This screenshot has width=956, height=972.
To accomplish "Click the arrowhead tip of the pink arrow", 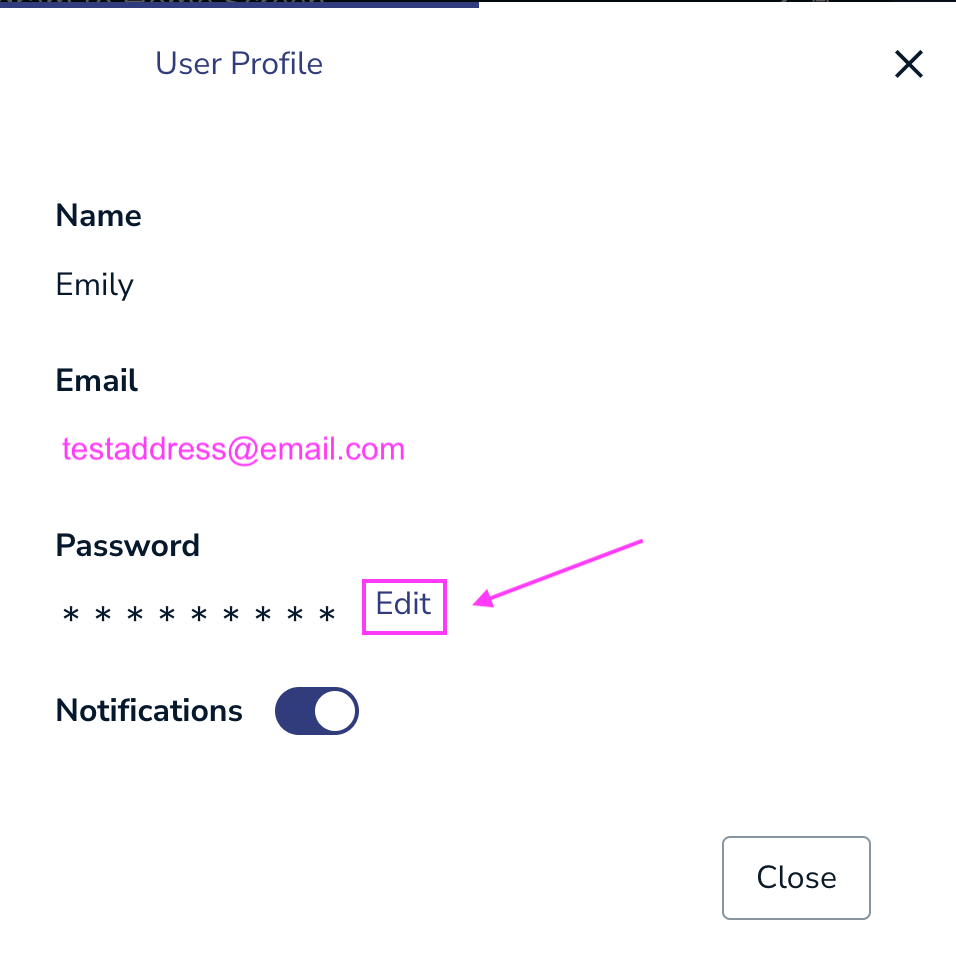I will [477, 601].
